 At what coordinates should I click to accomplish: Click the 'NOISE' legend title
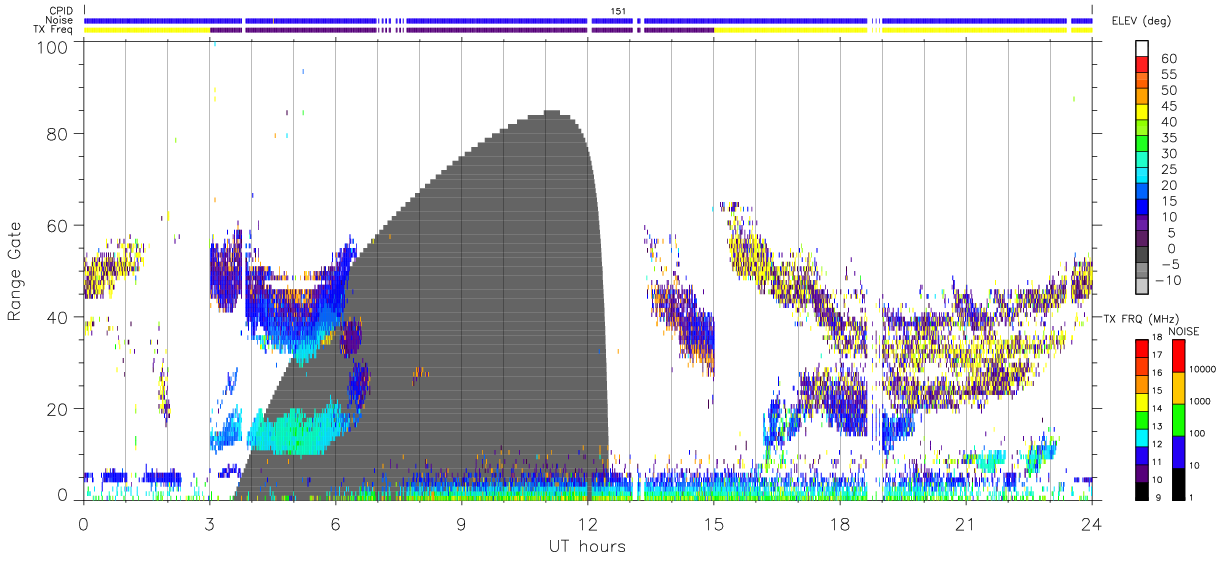[x=1185, y=331]
